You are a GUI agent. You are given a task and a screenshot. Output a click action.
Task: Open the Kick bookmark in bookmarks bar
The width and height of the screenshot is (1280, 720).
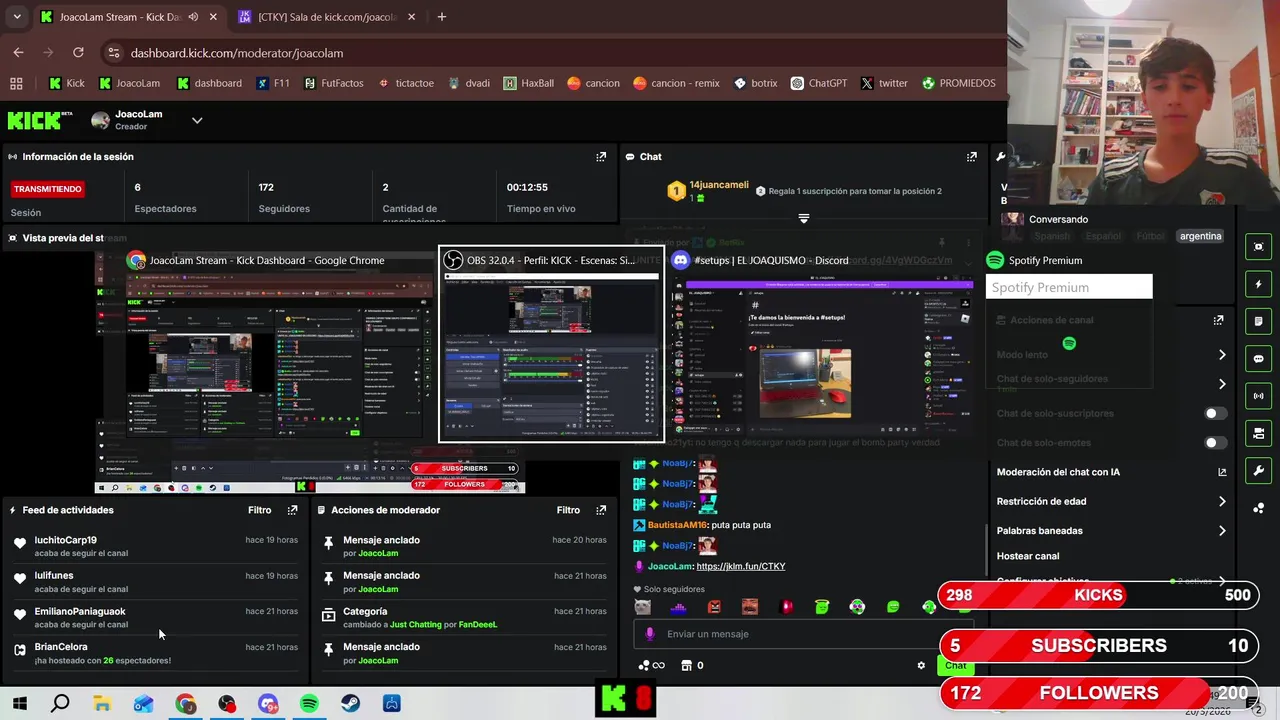[x=67, y=83]
